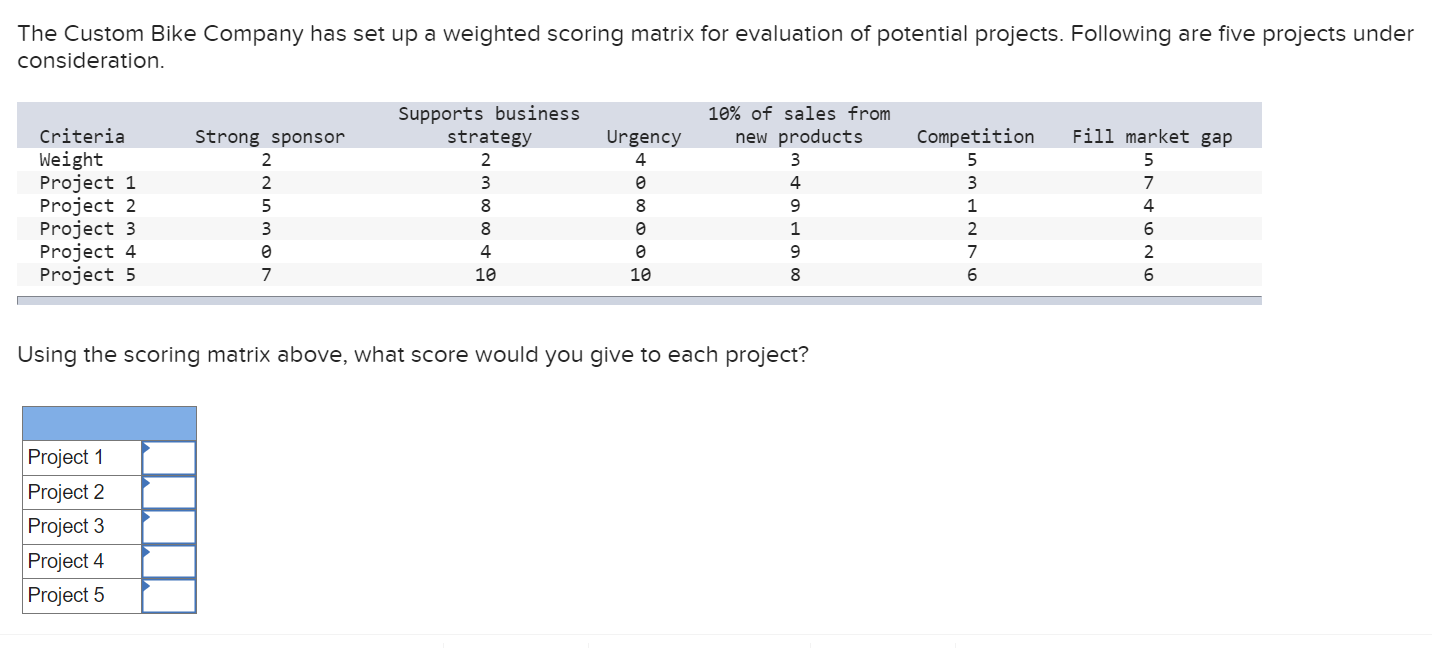Click the triangle marker in Project 2 answer cell
Image resolution: width=1432 pixels, height=648 pixels.
(146, 482)
